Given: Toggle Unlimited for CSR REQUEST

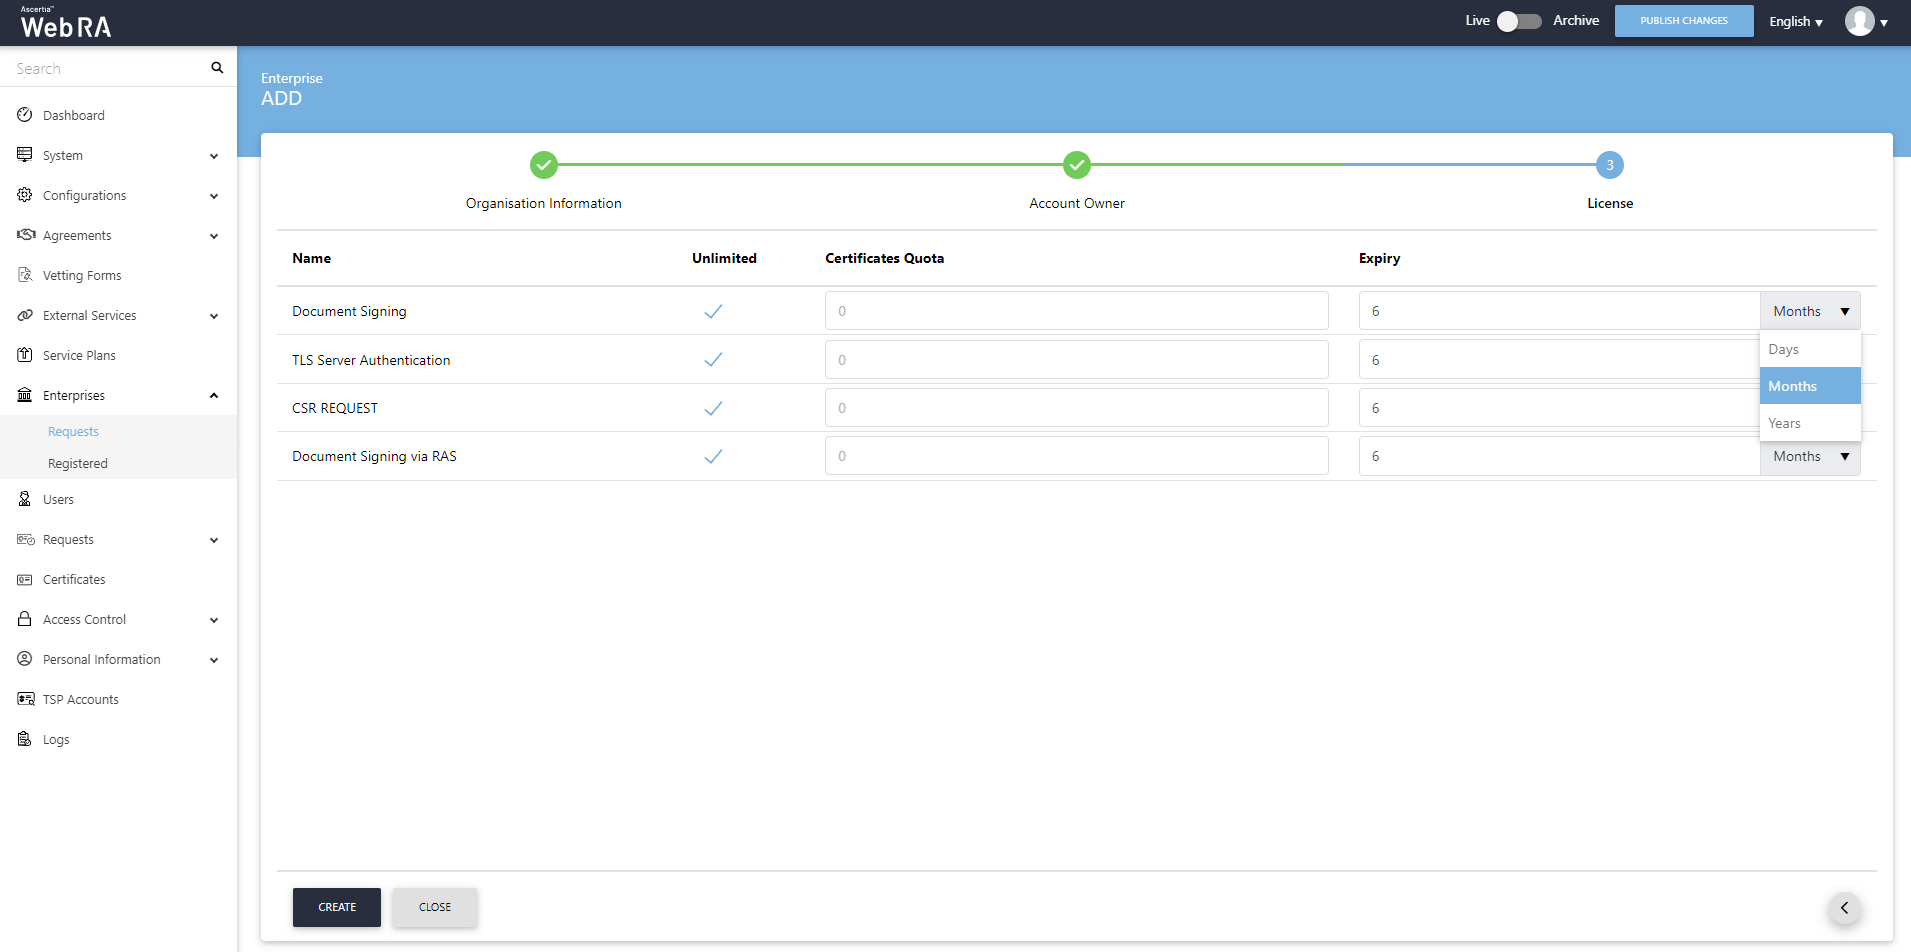Looking at the screenshot, I should (x=713, y=408).
